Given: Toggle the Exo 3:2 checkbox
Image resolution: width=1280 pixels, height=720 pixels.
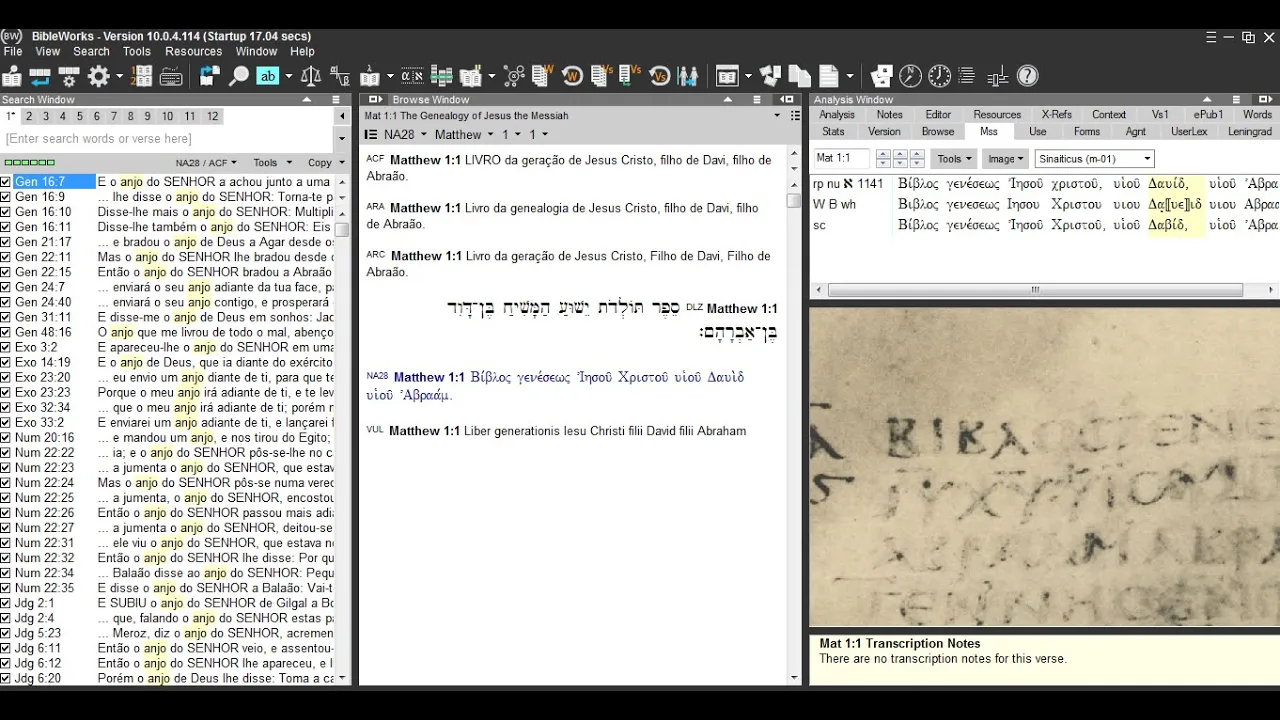Looking at the screenshot, I should (x=6, y=347).
